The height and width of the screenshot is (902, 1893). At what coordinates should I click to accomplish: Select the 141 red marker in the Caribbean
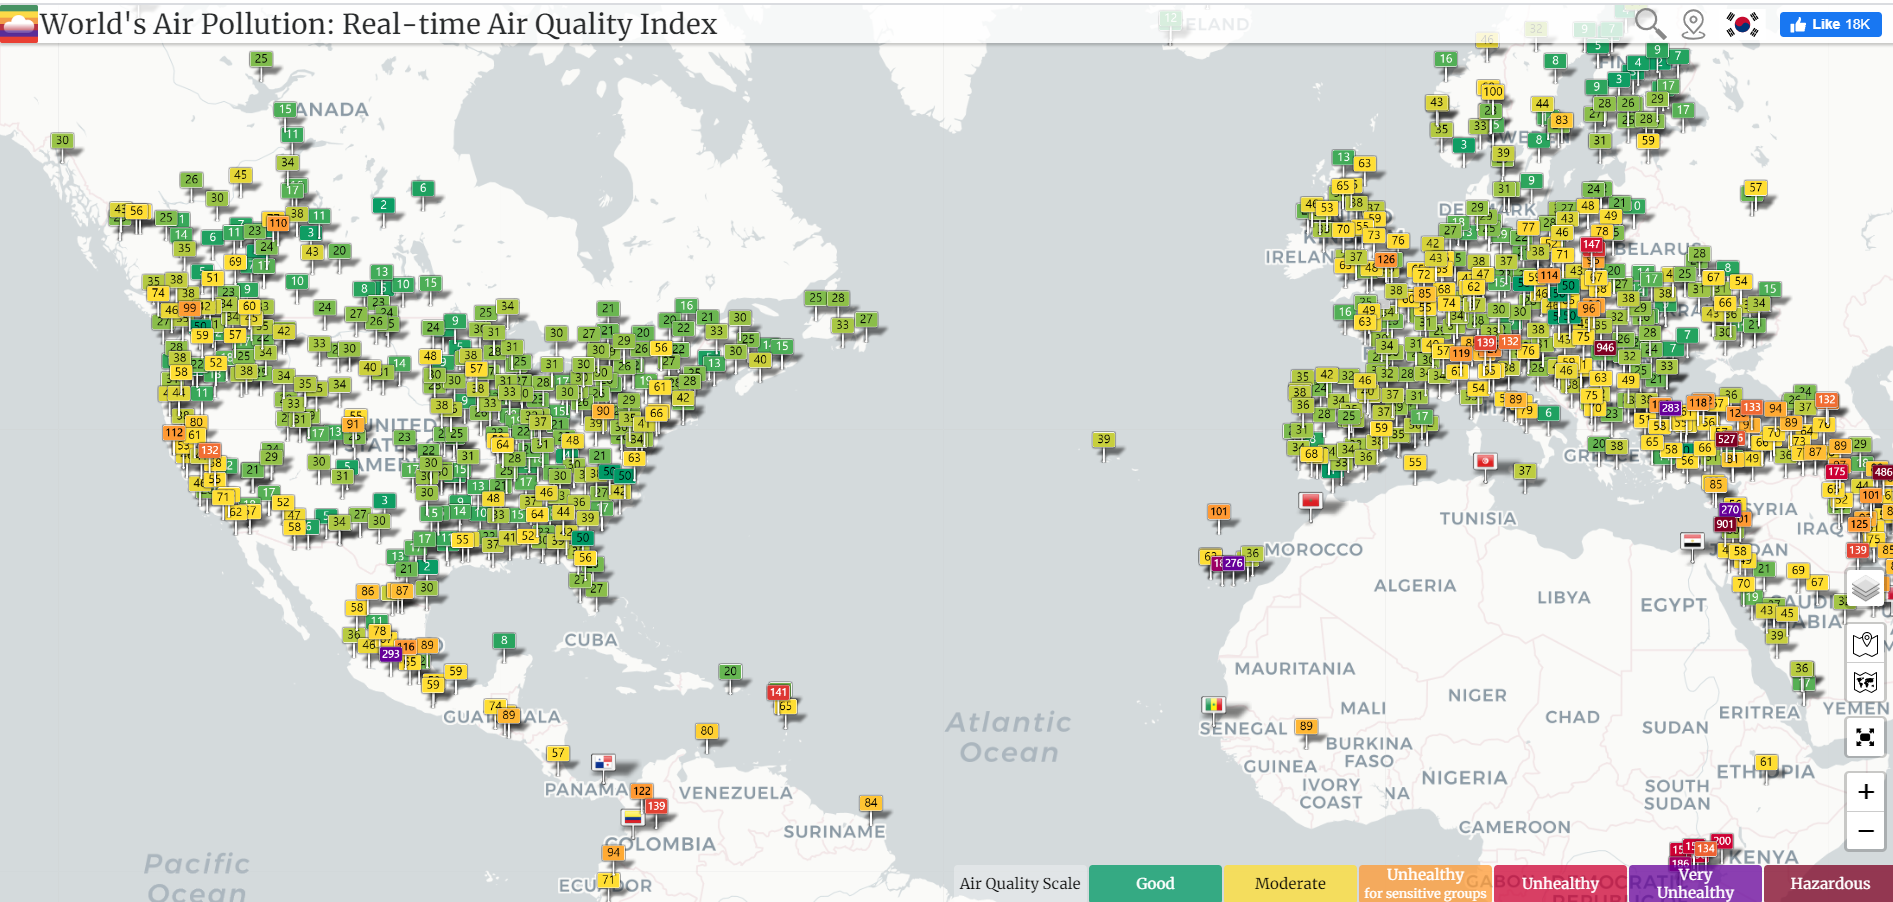coord(778,692)
